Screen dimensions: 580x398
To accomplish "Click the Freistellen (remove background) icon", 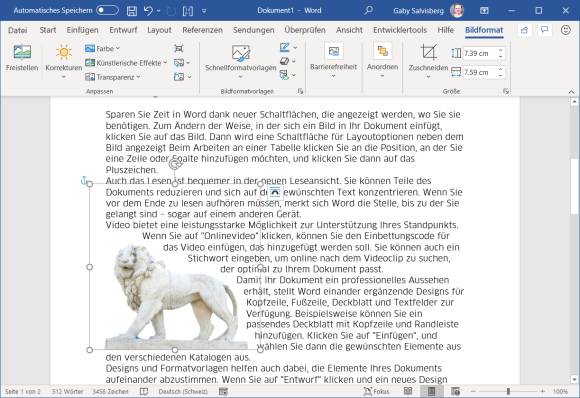I will tap(22, 52).
